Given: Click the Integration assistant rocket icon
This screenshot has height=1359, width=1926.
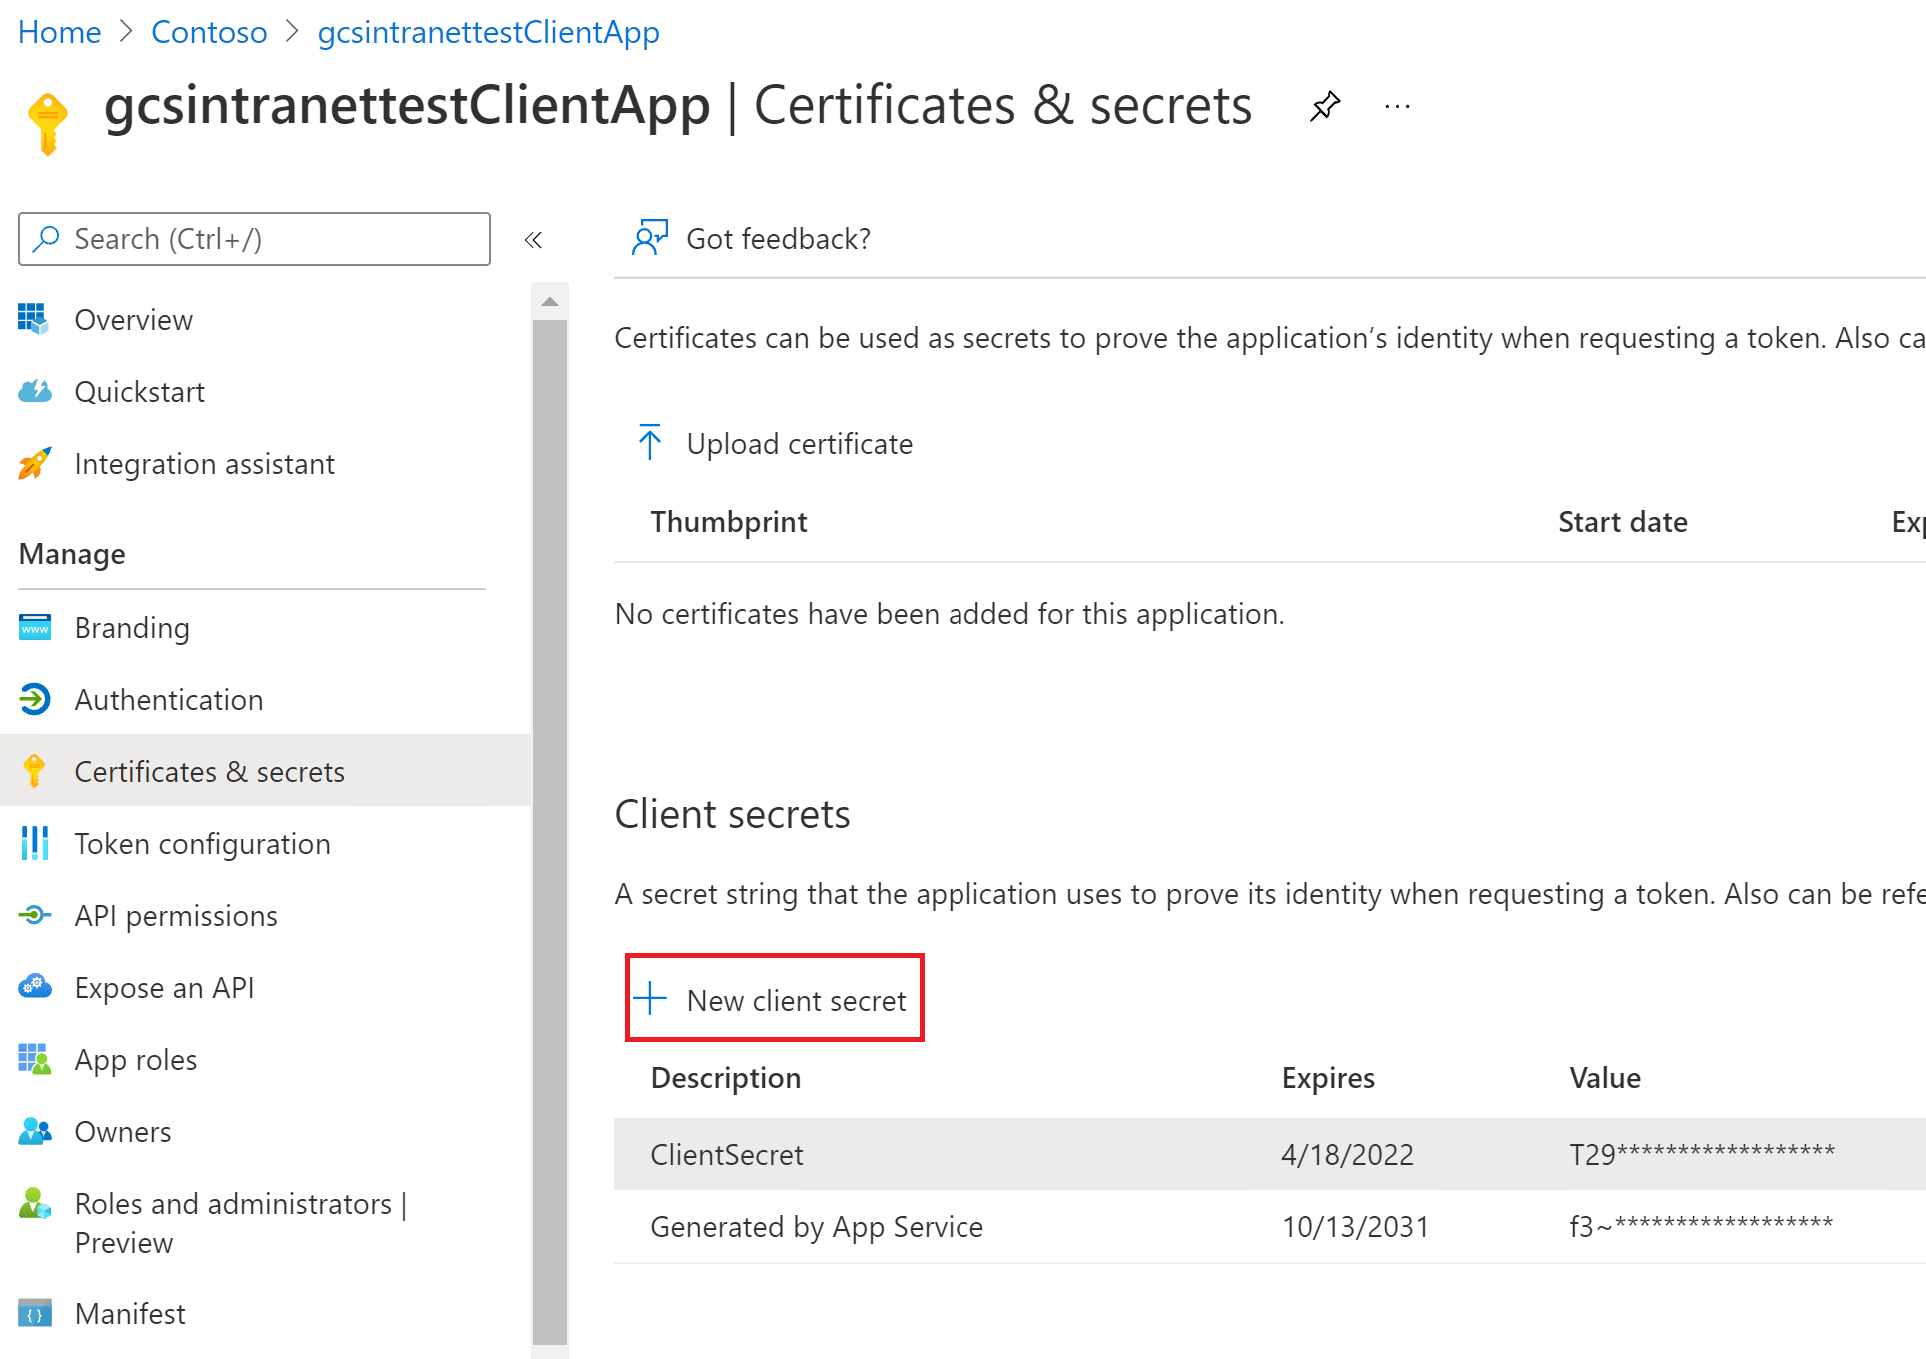Looking at the screenshot, I should coord(35,464).
